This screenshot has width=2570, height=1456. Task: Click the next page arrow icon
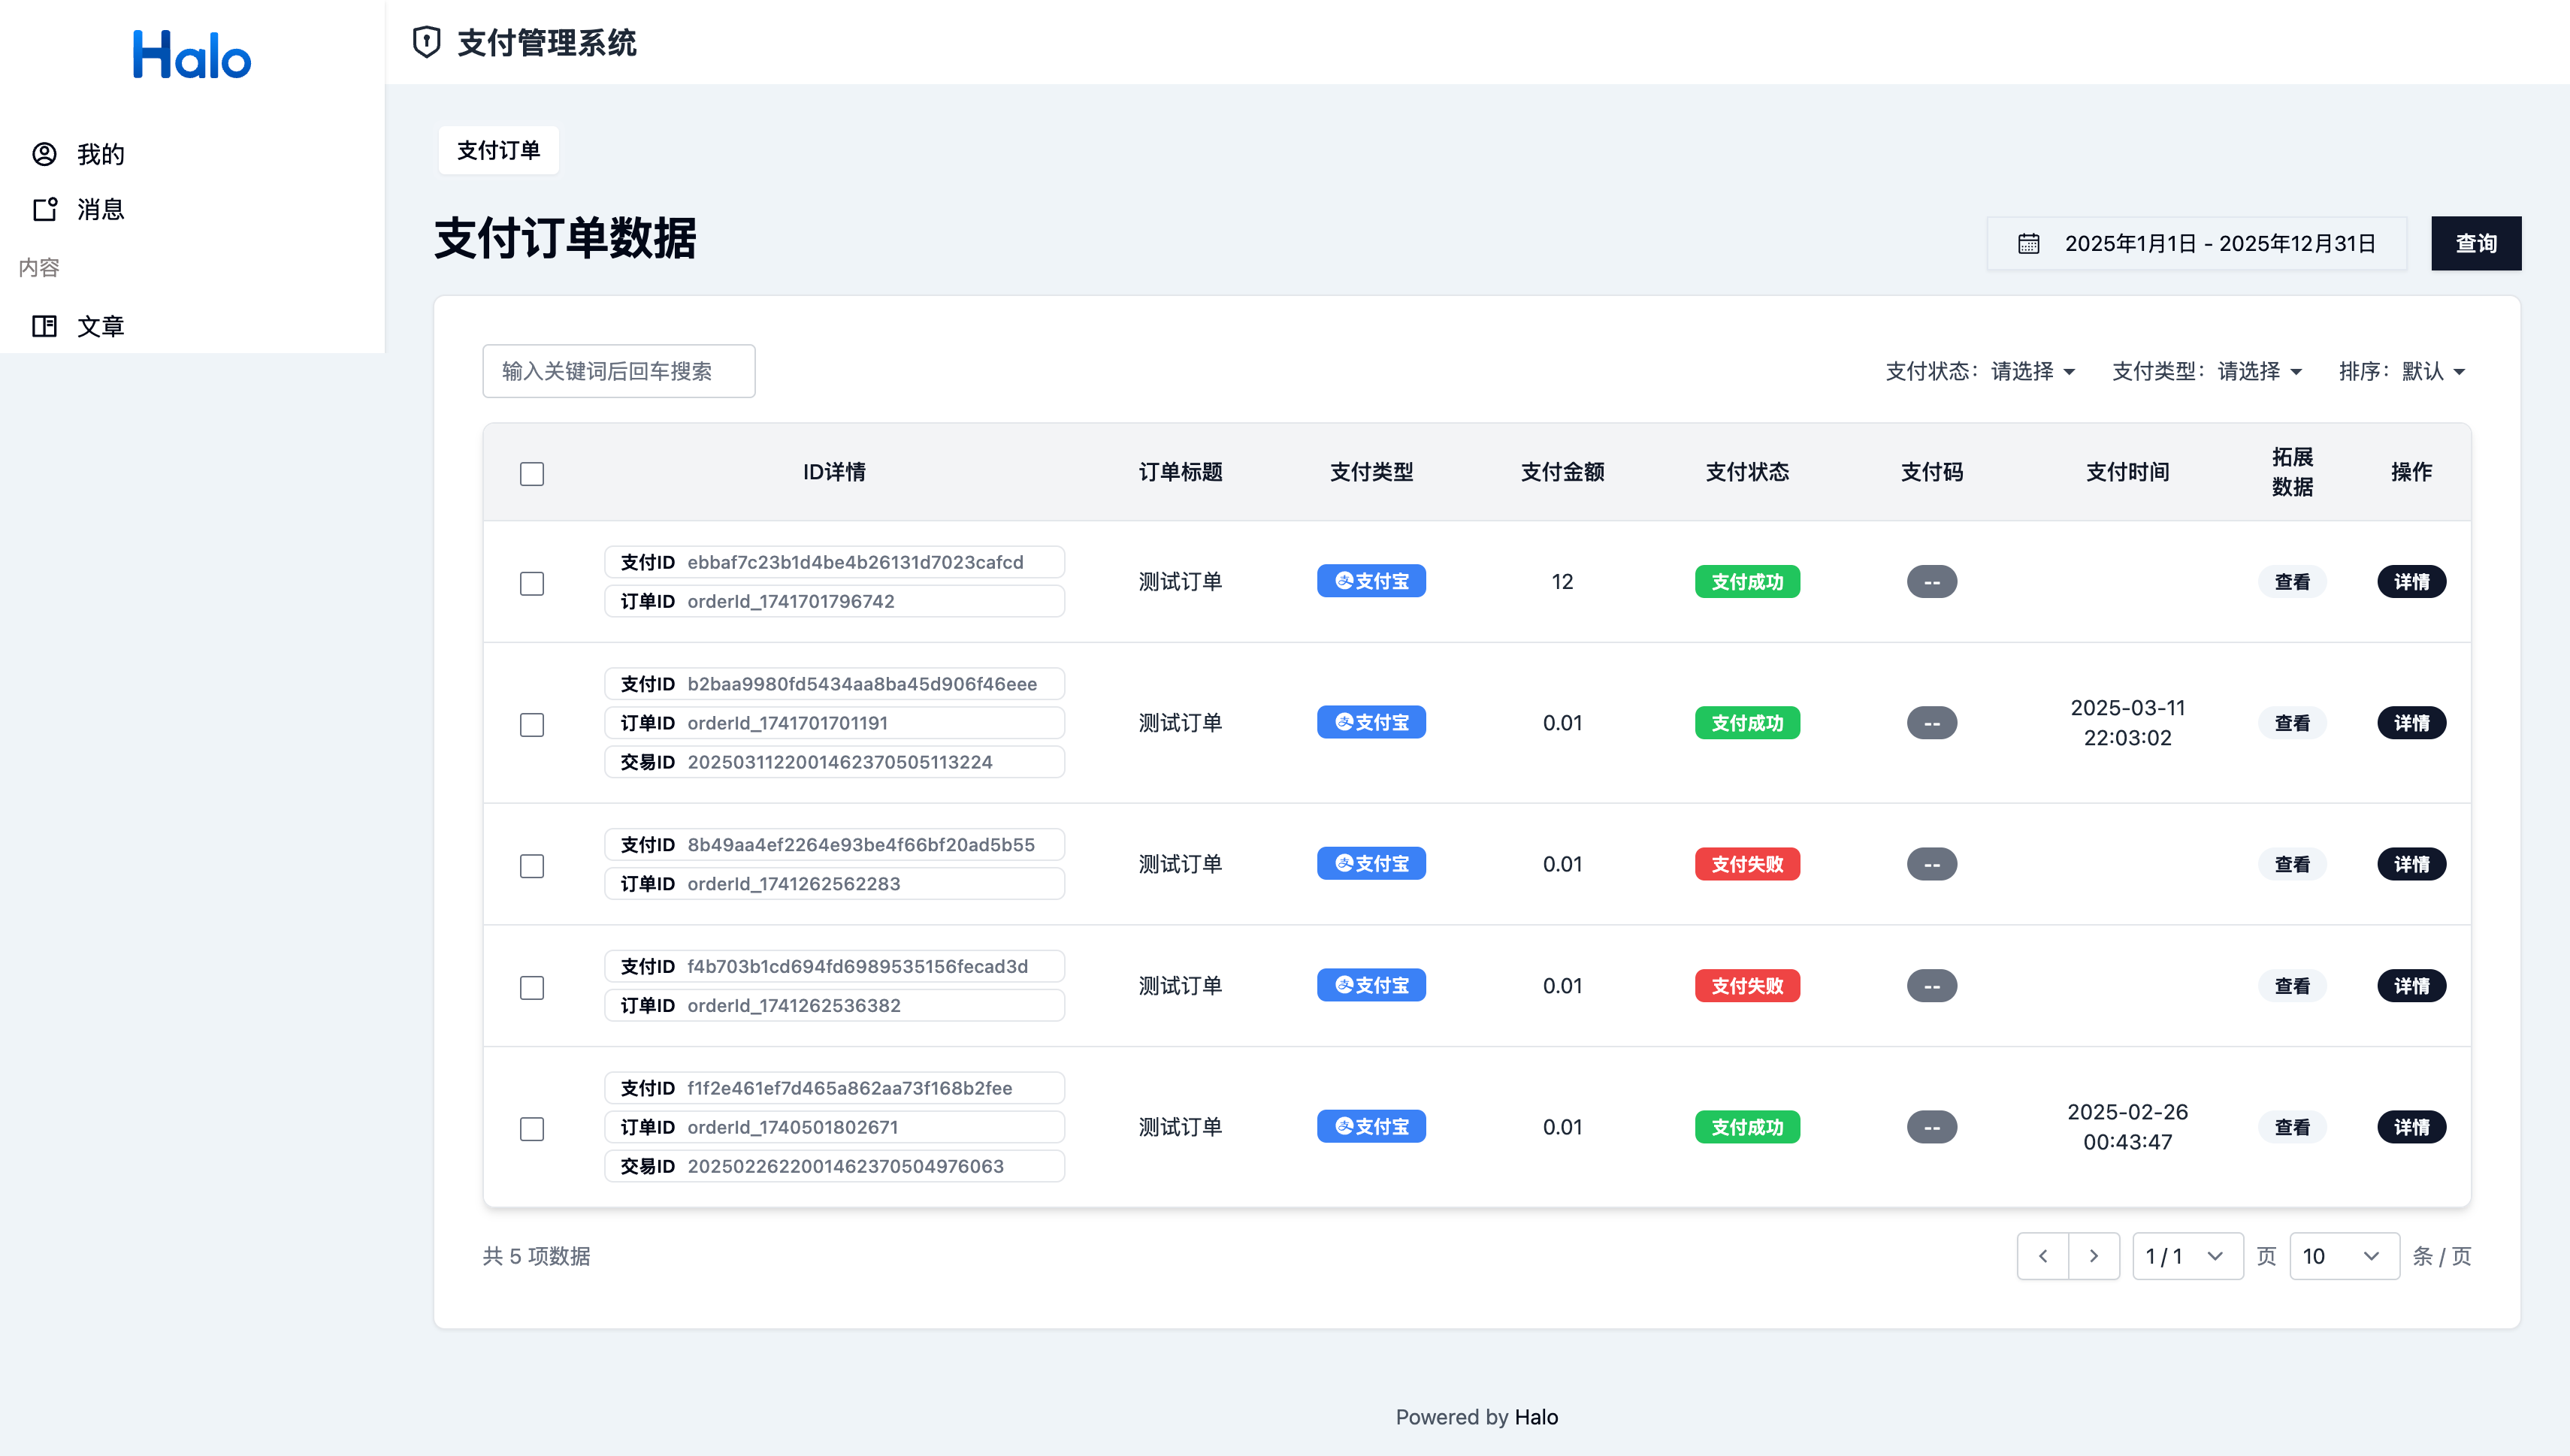(x=2094, y=1255)
